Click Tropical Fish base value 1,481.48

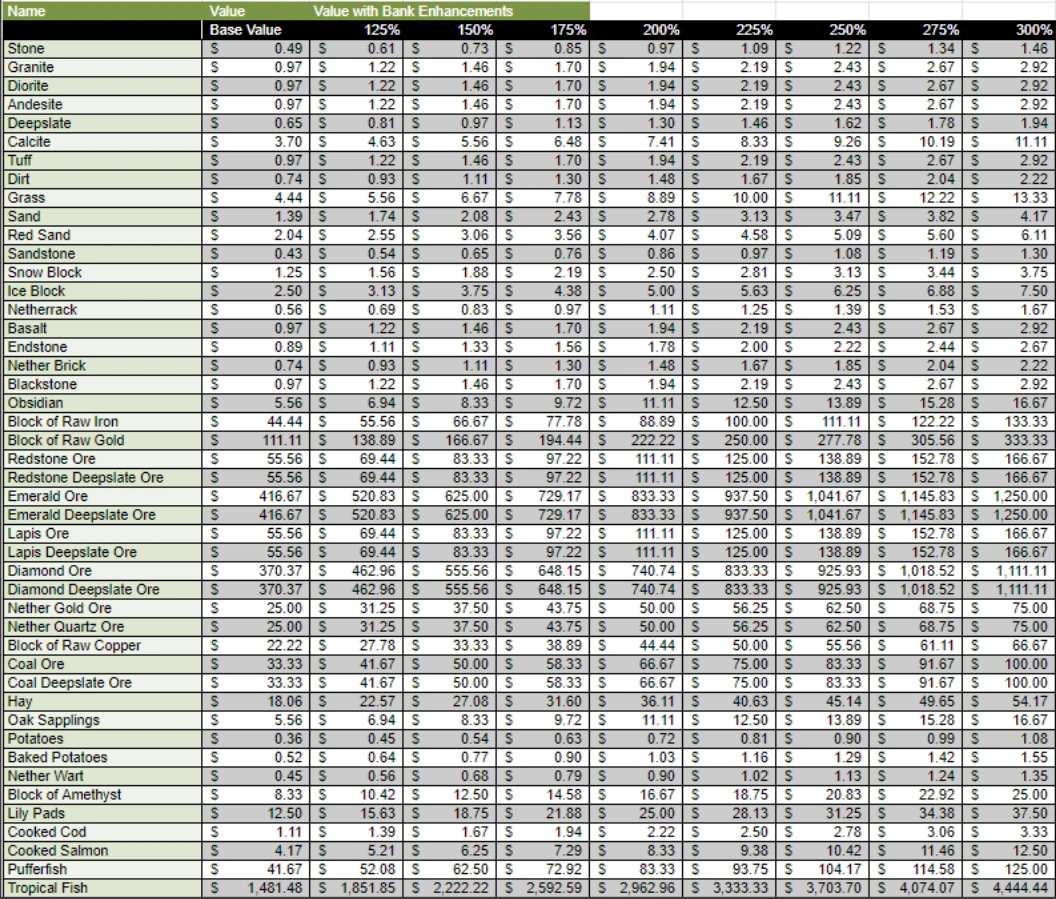[x=256, y=888]
